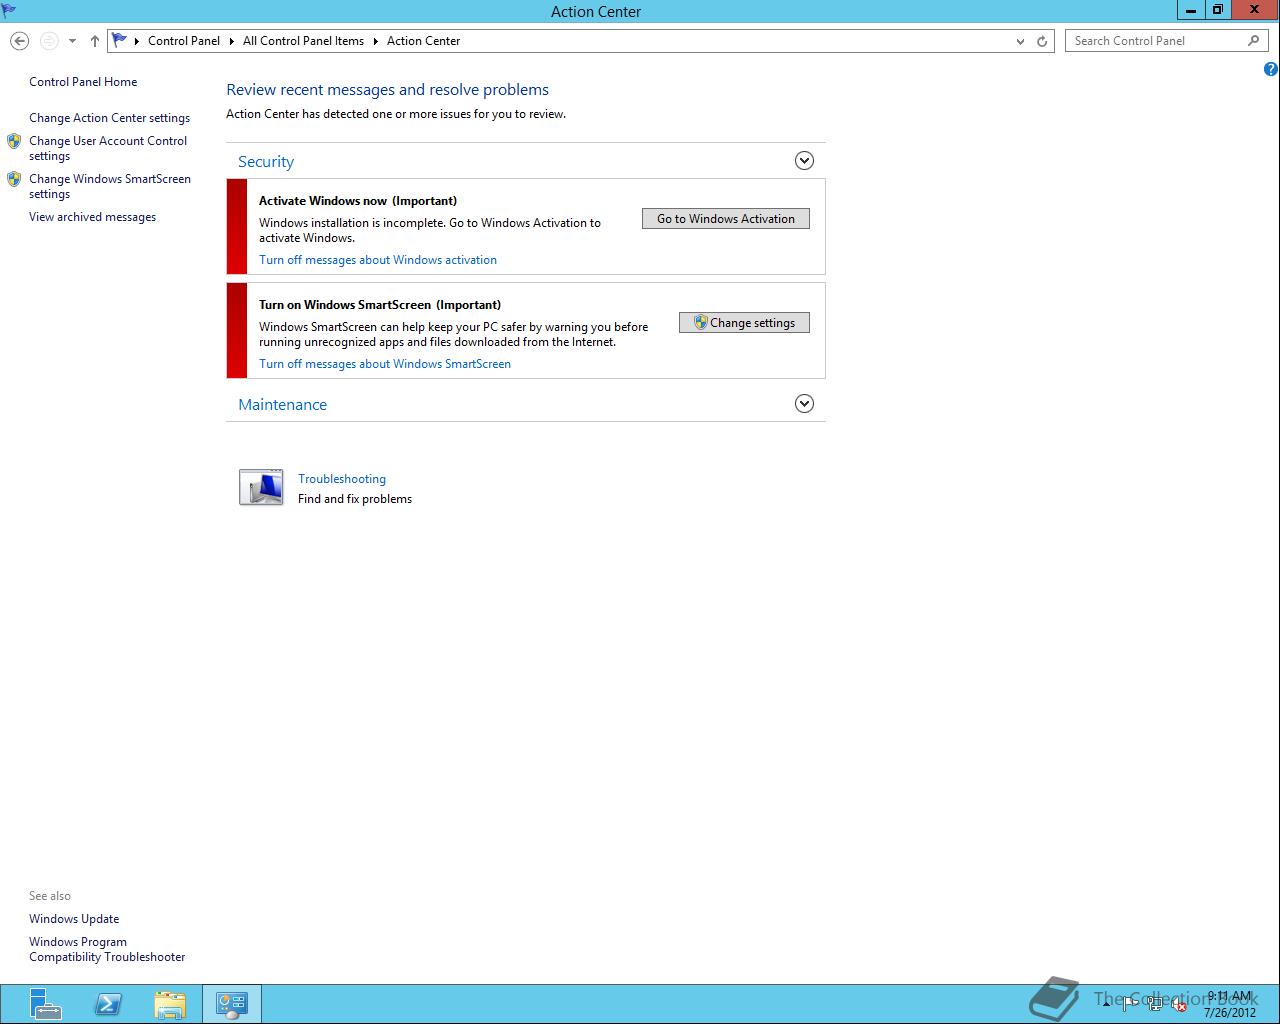Open Change Windows SmartScreen settings link
The image size is (1280, 1024).
[x=110, y=186]
